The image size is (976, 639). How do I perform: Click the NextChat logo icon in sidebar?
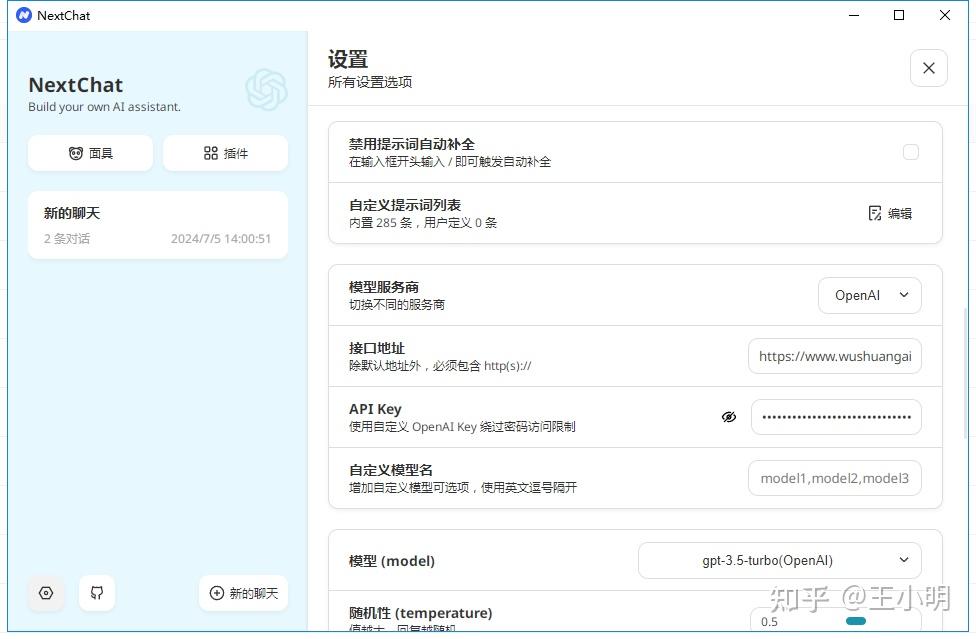[266, 90]
